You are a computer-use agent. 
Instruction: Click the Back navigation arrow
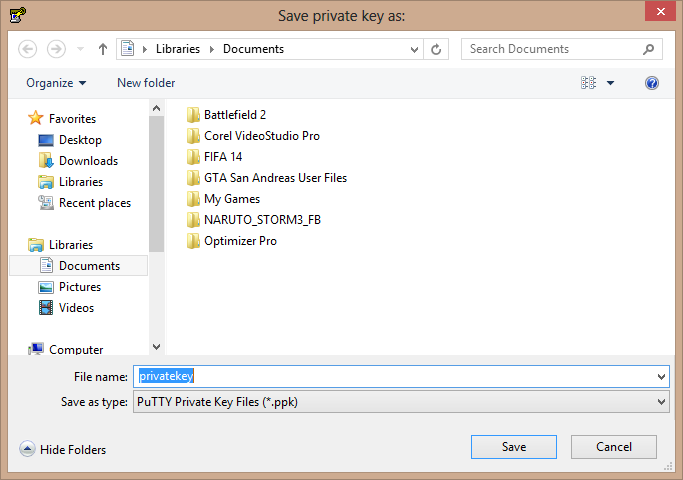28,49
